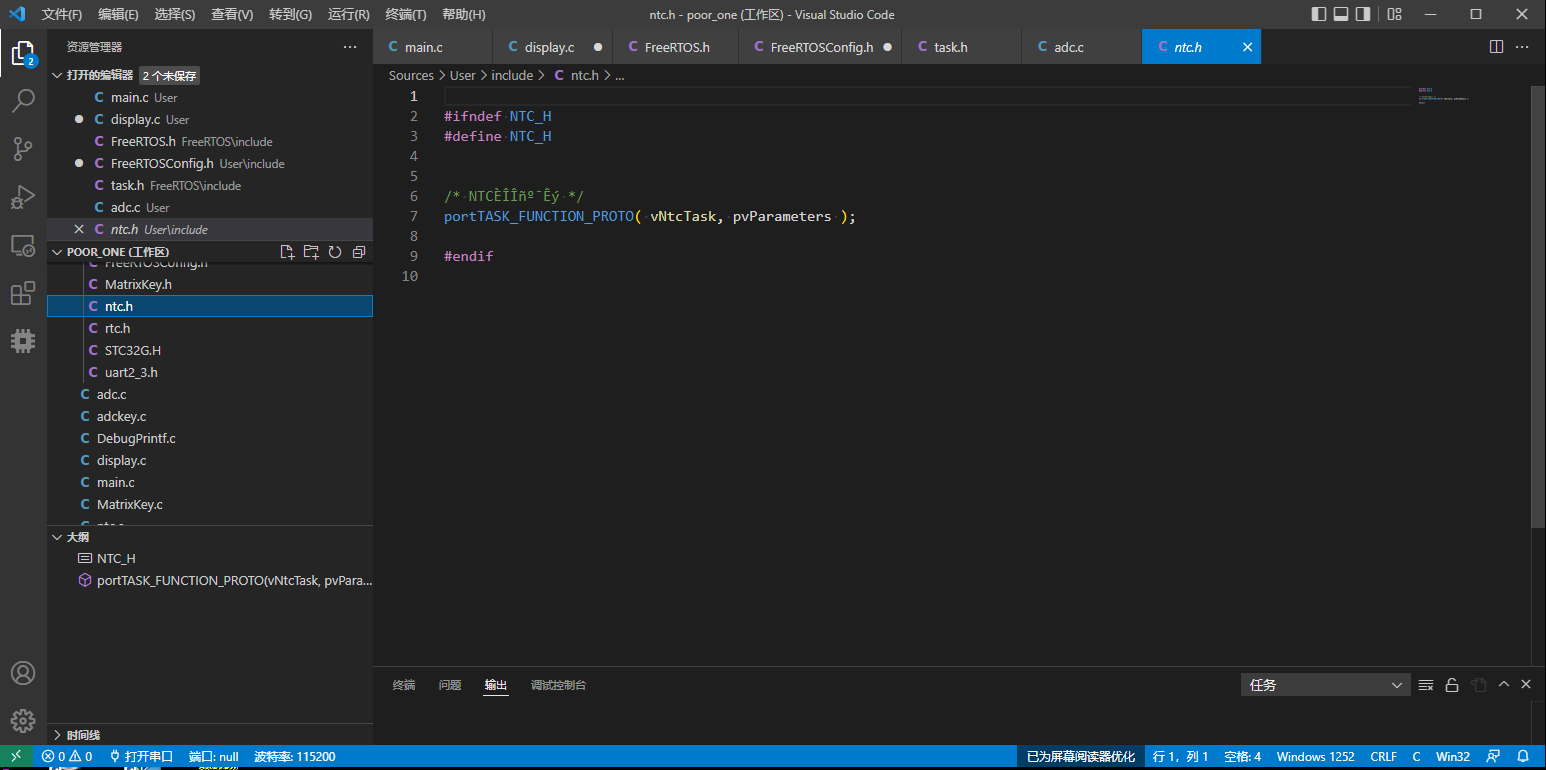The height and width of the screenshot is (770, 1546).
Task: Open the remote window indicator
Action: [x=16, y=757]
